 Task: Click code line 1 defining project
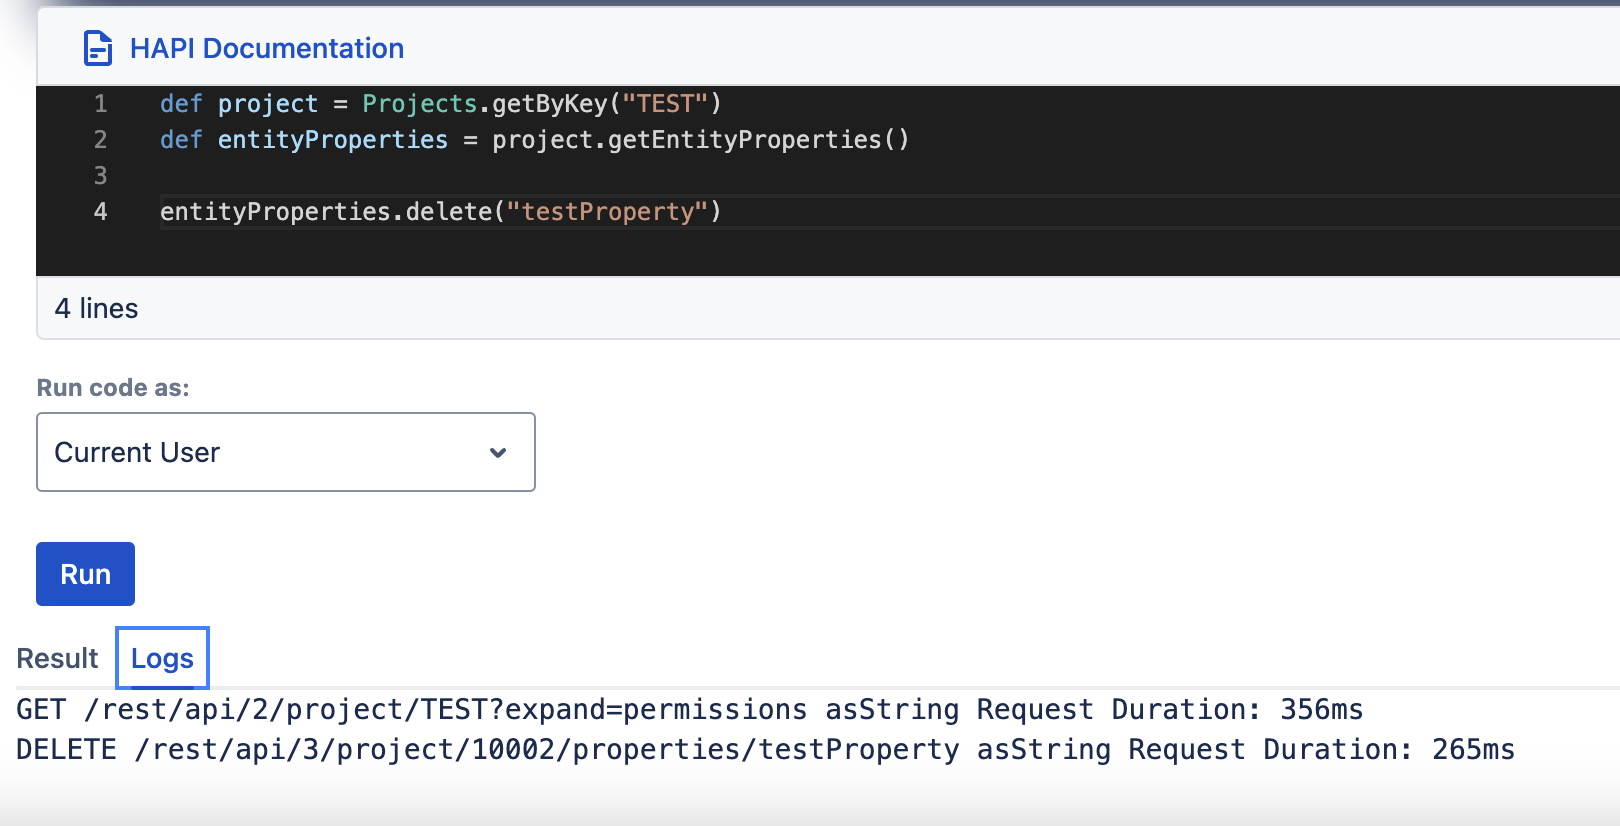coord(441,104)
